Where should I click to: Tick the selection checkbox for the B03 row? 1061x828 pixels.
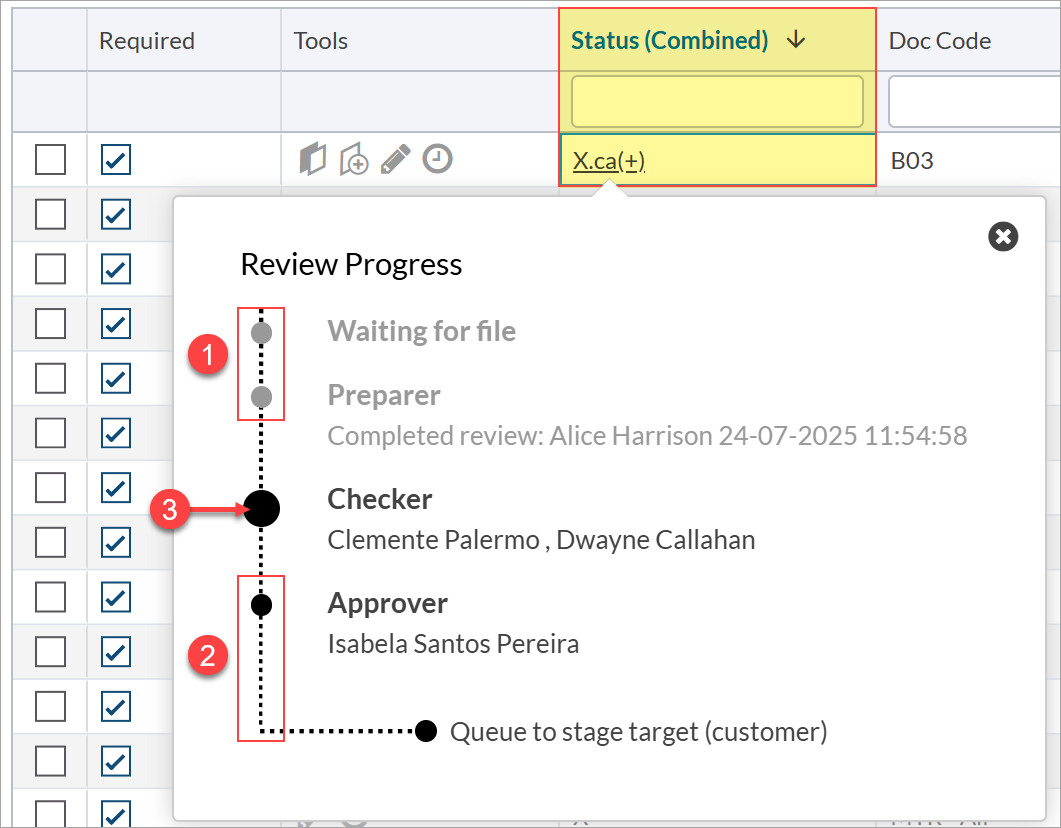point(50,160)
